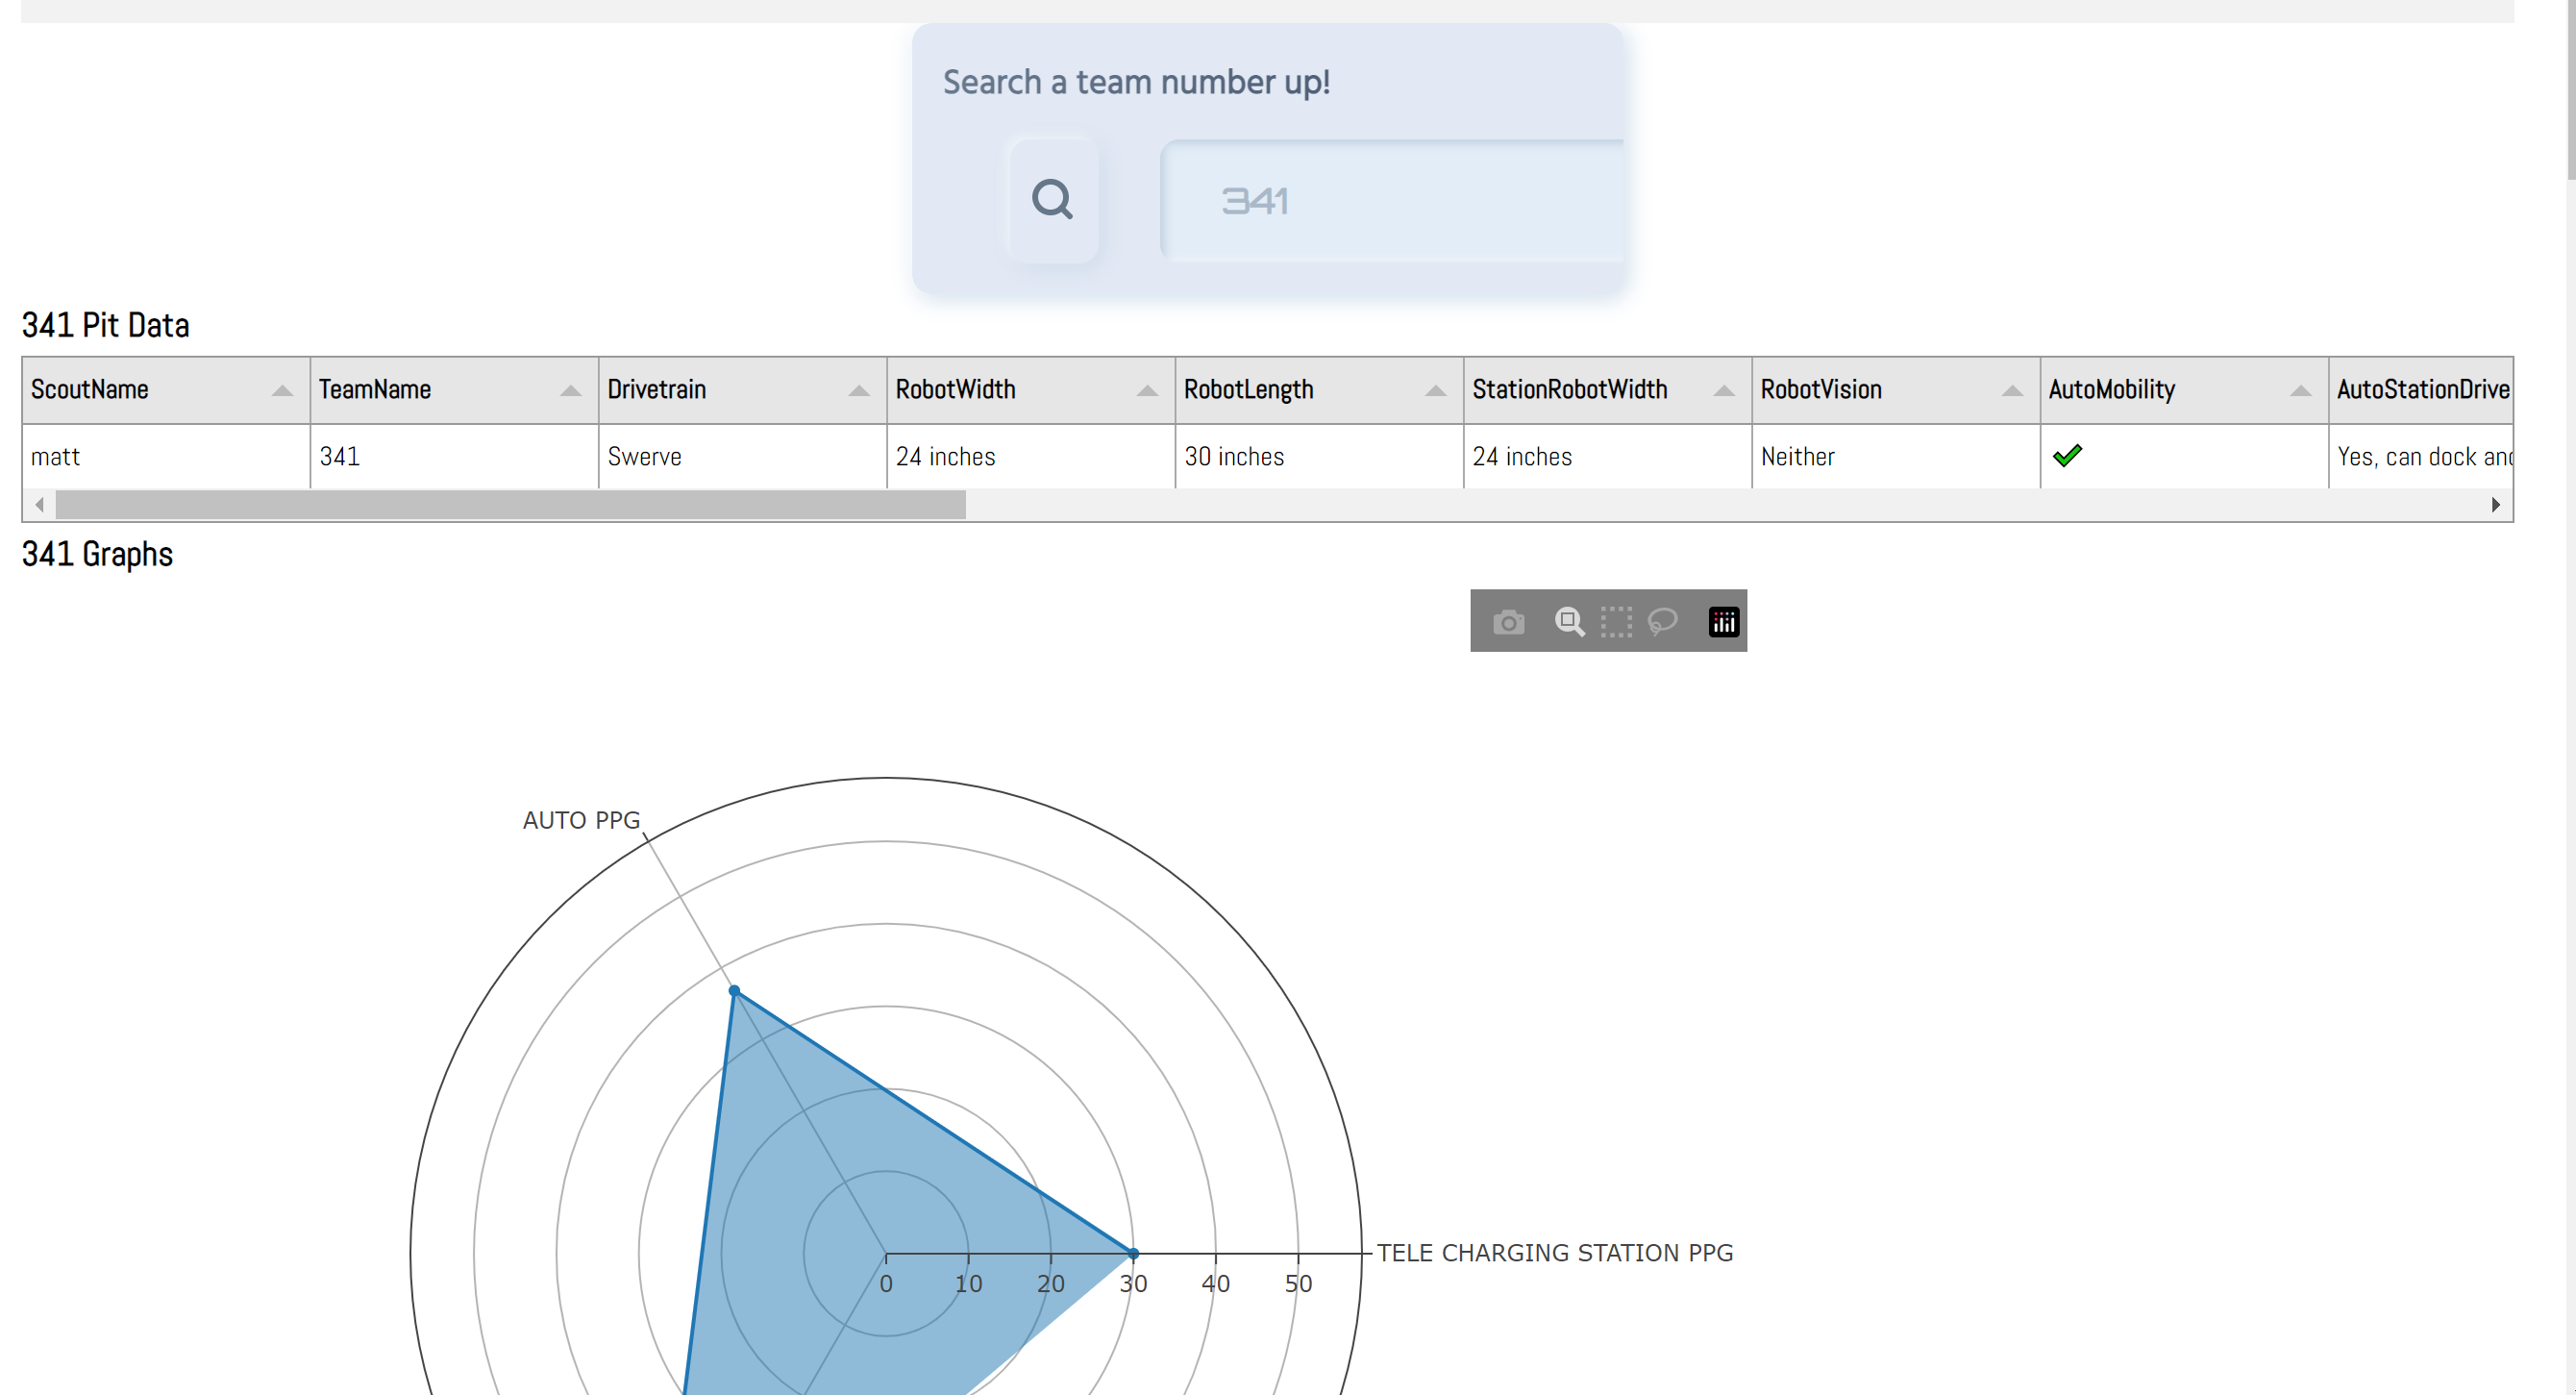2576x1395 pixels.
Task: Download plot as PNG camera icon
Action: click(x=1508, y=622)
